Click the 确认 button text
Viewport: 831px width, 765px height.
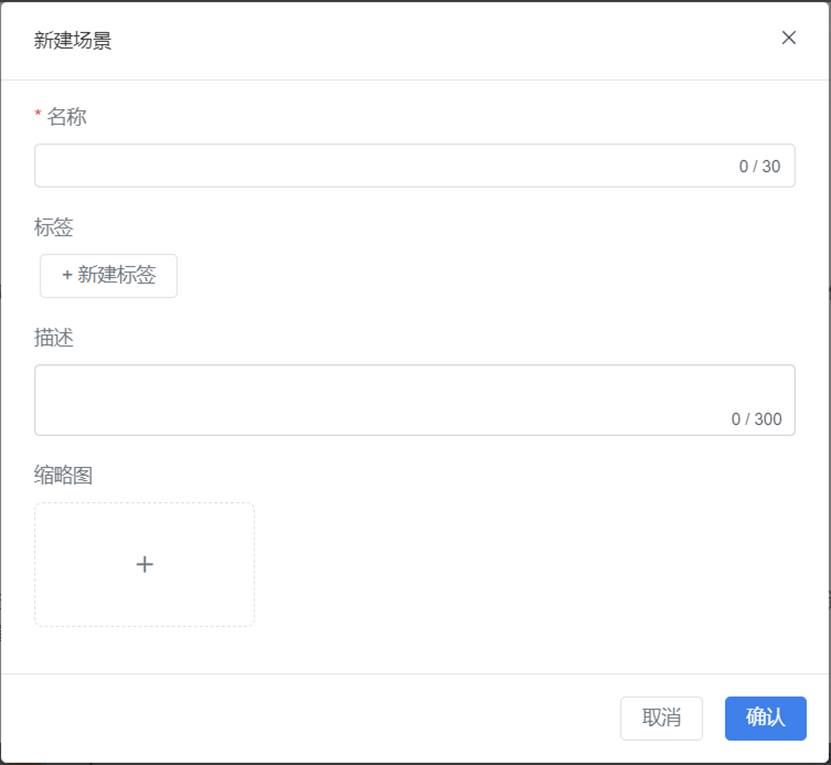click(765, 718)
